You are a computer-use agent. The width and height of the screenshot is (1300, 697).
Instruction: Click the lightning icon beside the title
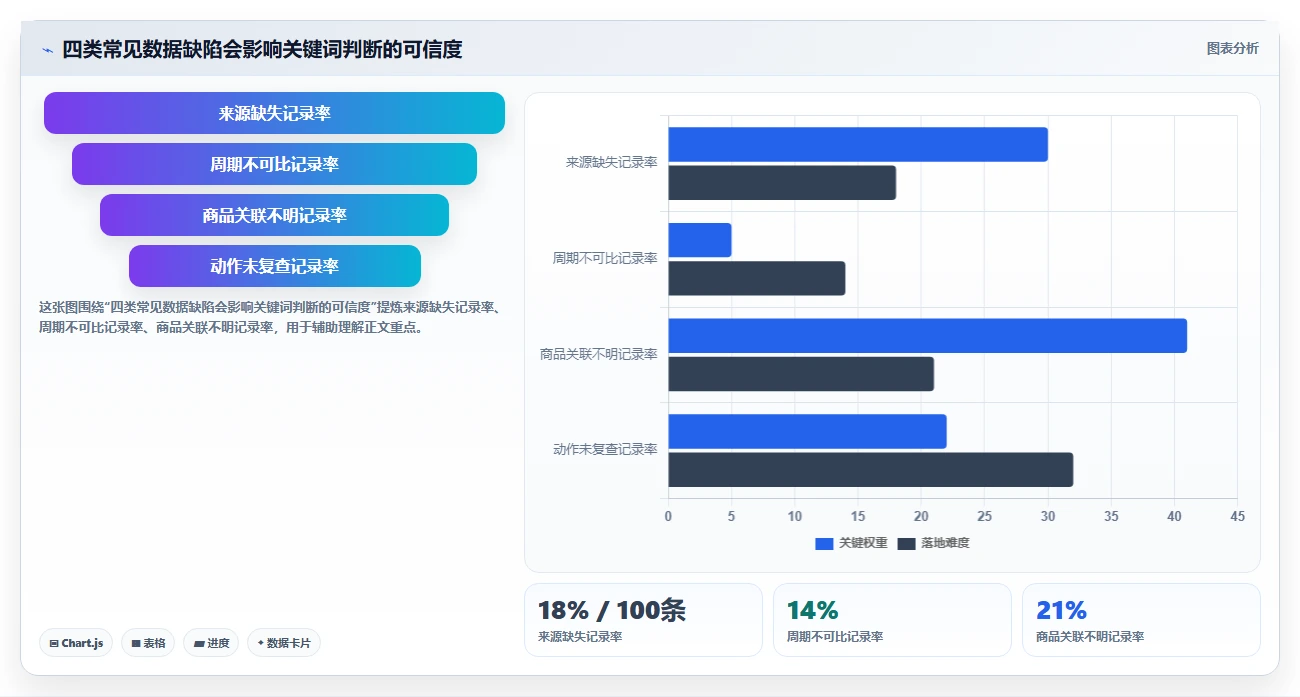tap(47, 50)
